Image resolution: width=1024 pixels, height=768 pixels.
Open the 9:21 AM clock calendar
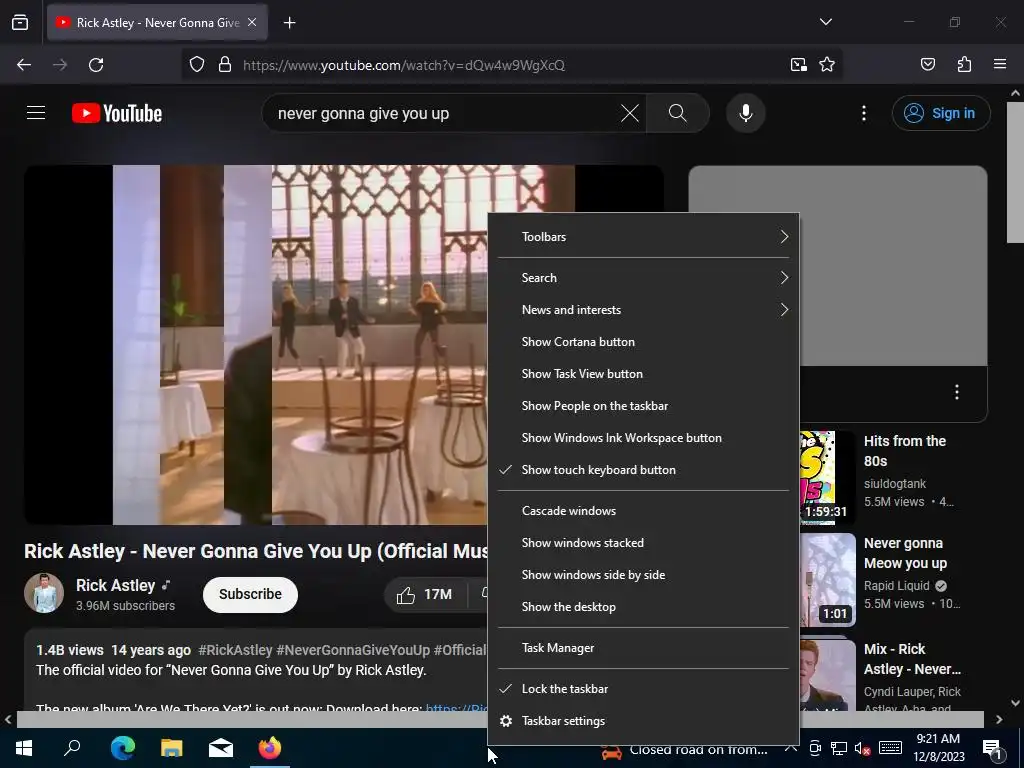pos(938,748)
